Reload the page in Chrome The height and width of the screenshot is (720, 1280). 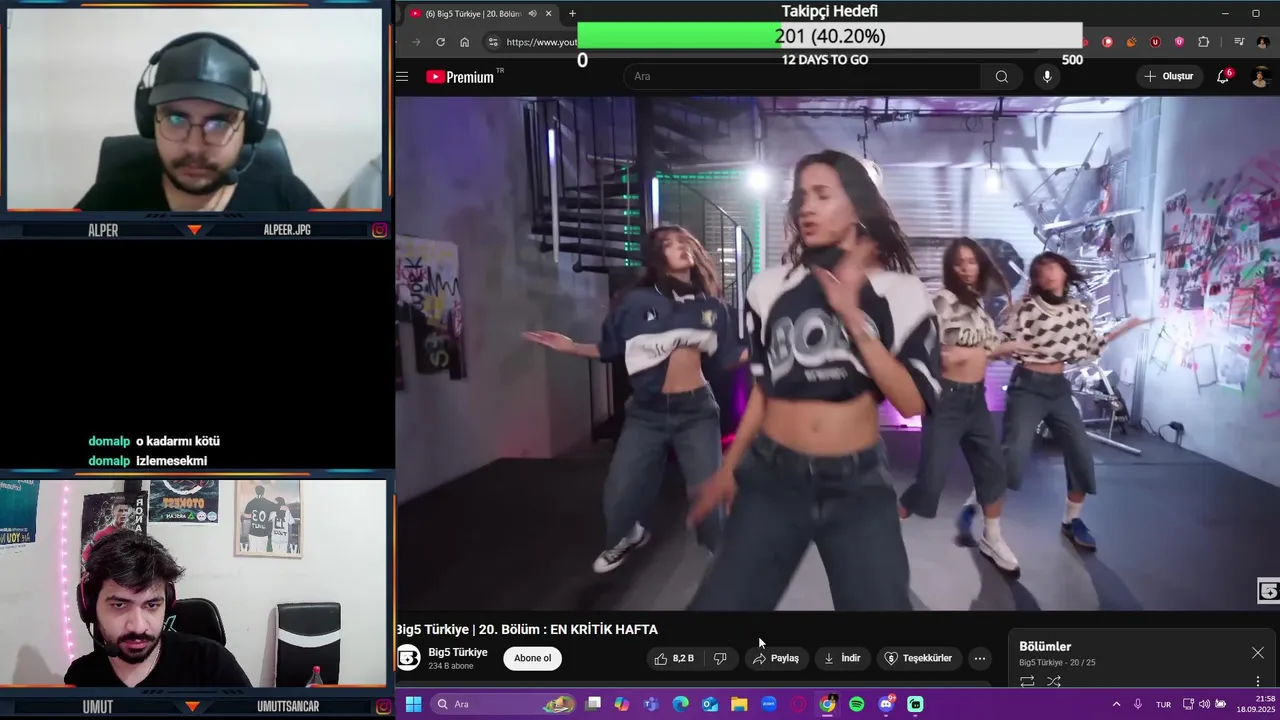440,42
